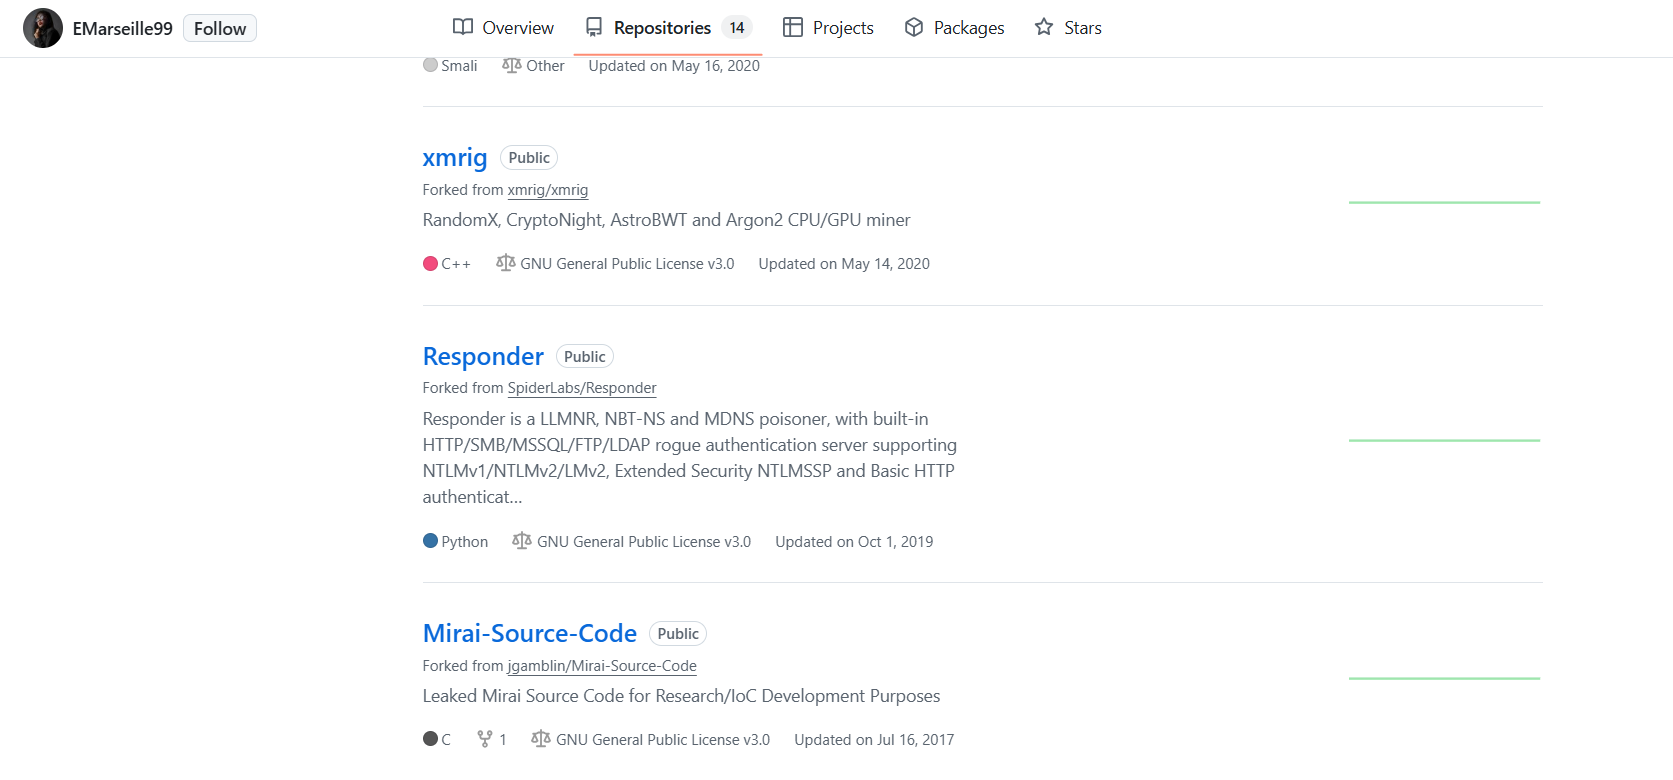1673x780 pixels.
Task: Go to the xmrig/xmrig parent repository
Action: coord(547,190)
